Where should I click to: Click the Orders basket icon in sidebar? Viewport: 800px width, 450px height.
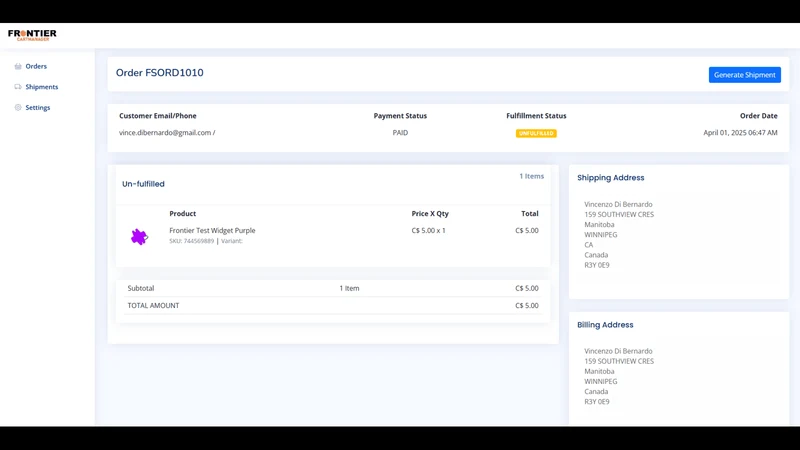pyautogui.click(x=18, y=66)
